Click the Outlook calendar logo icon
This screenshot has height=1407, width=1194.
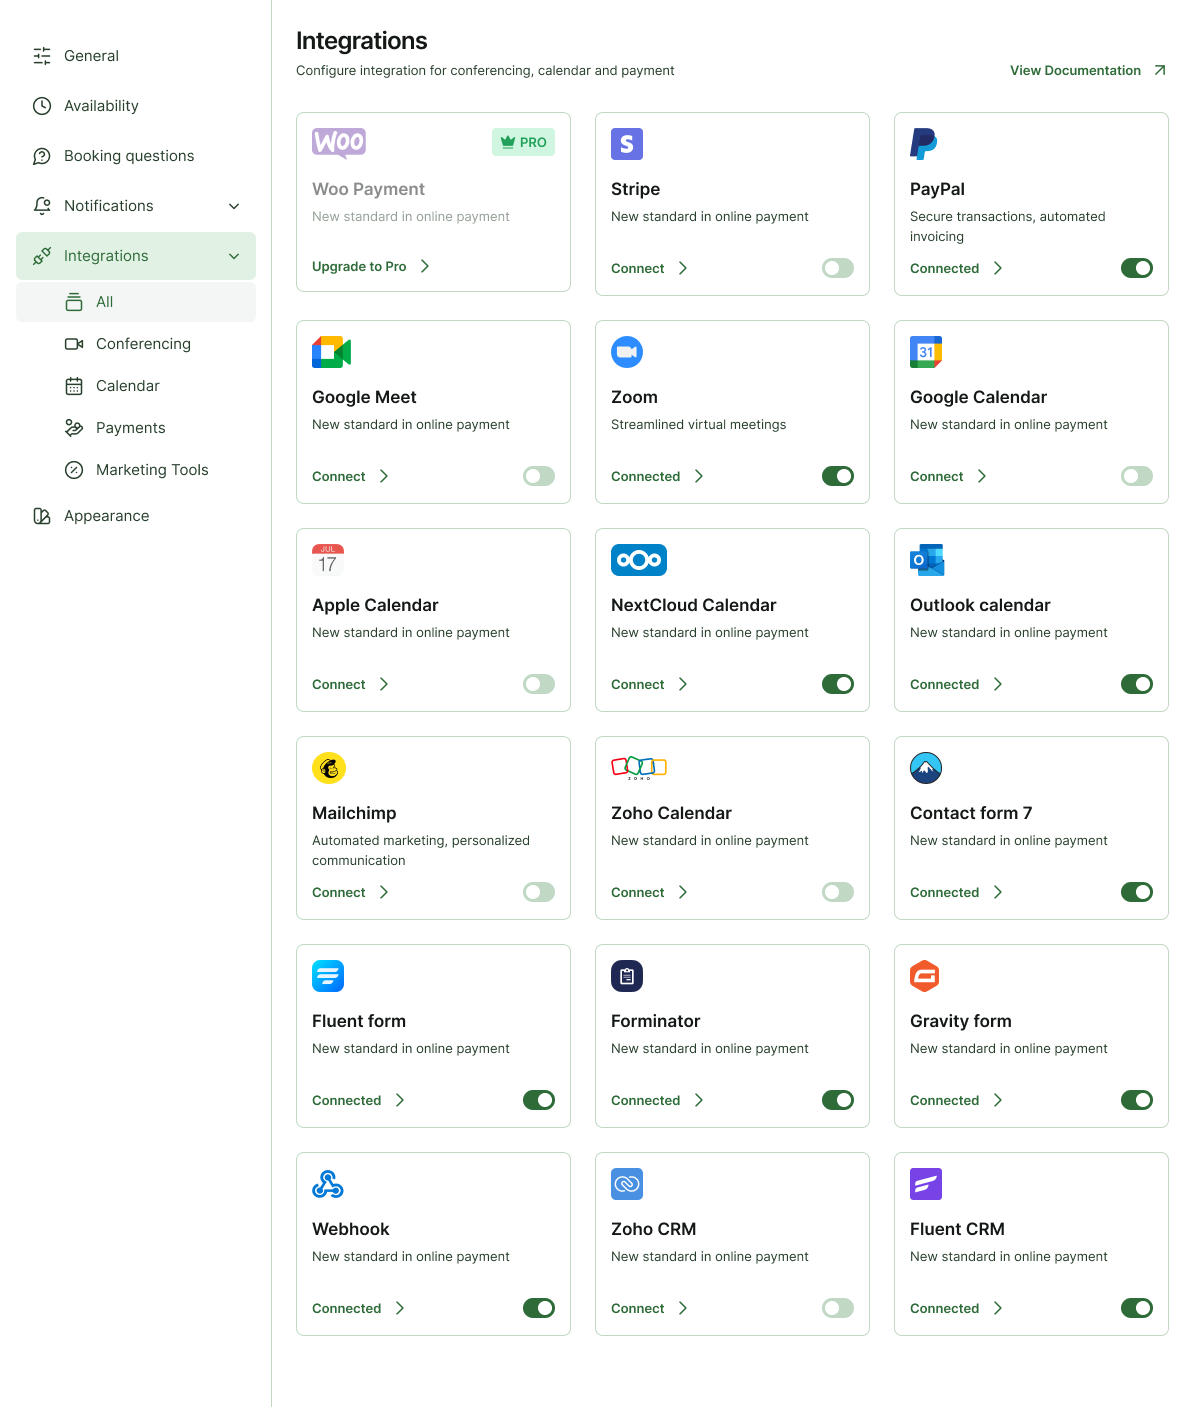coord(927,560)
